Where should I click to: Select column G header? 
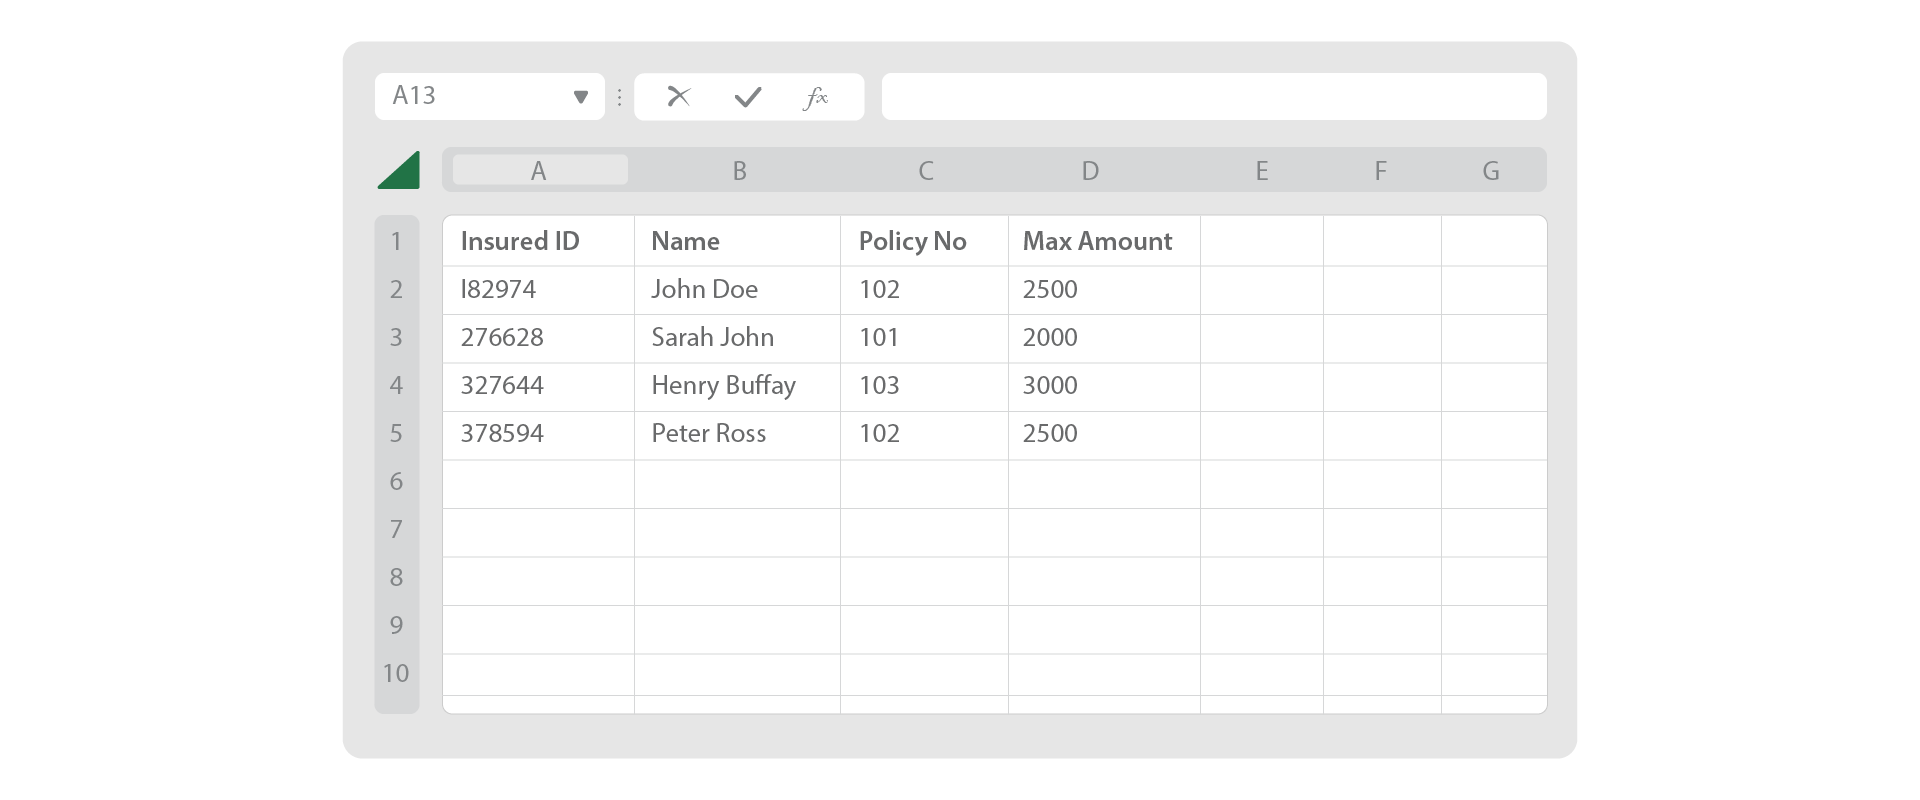pos(1490,171)
